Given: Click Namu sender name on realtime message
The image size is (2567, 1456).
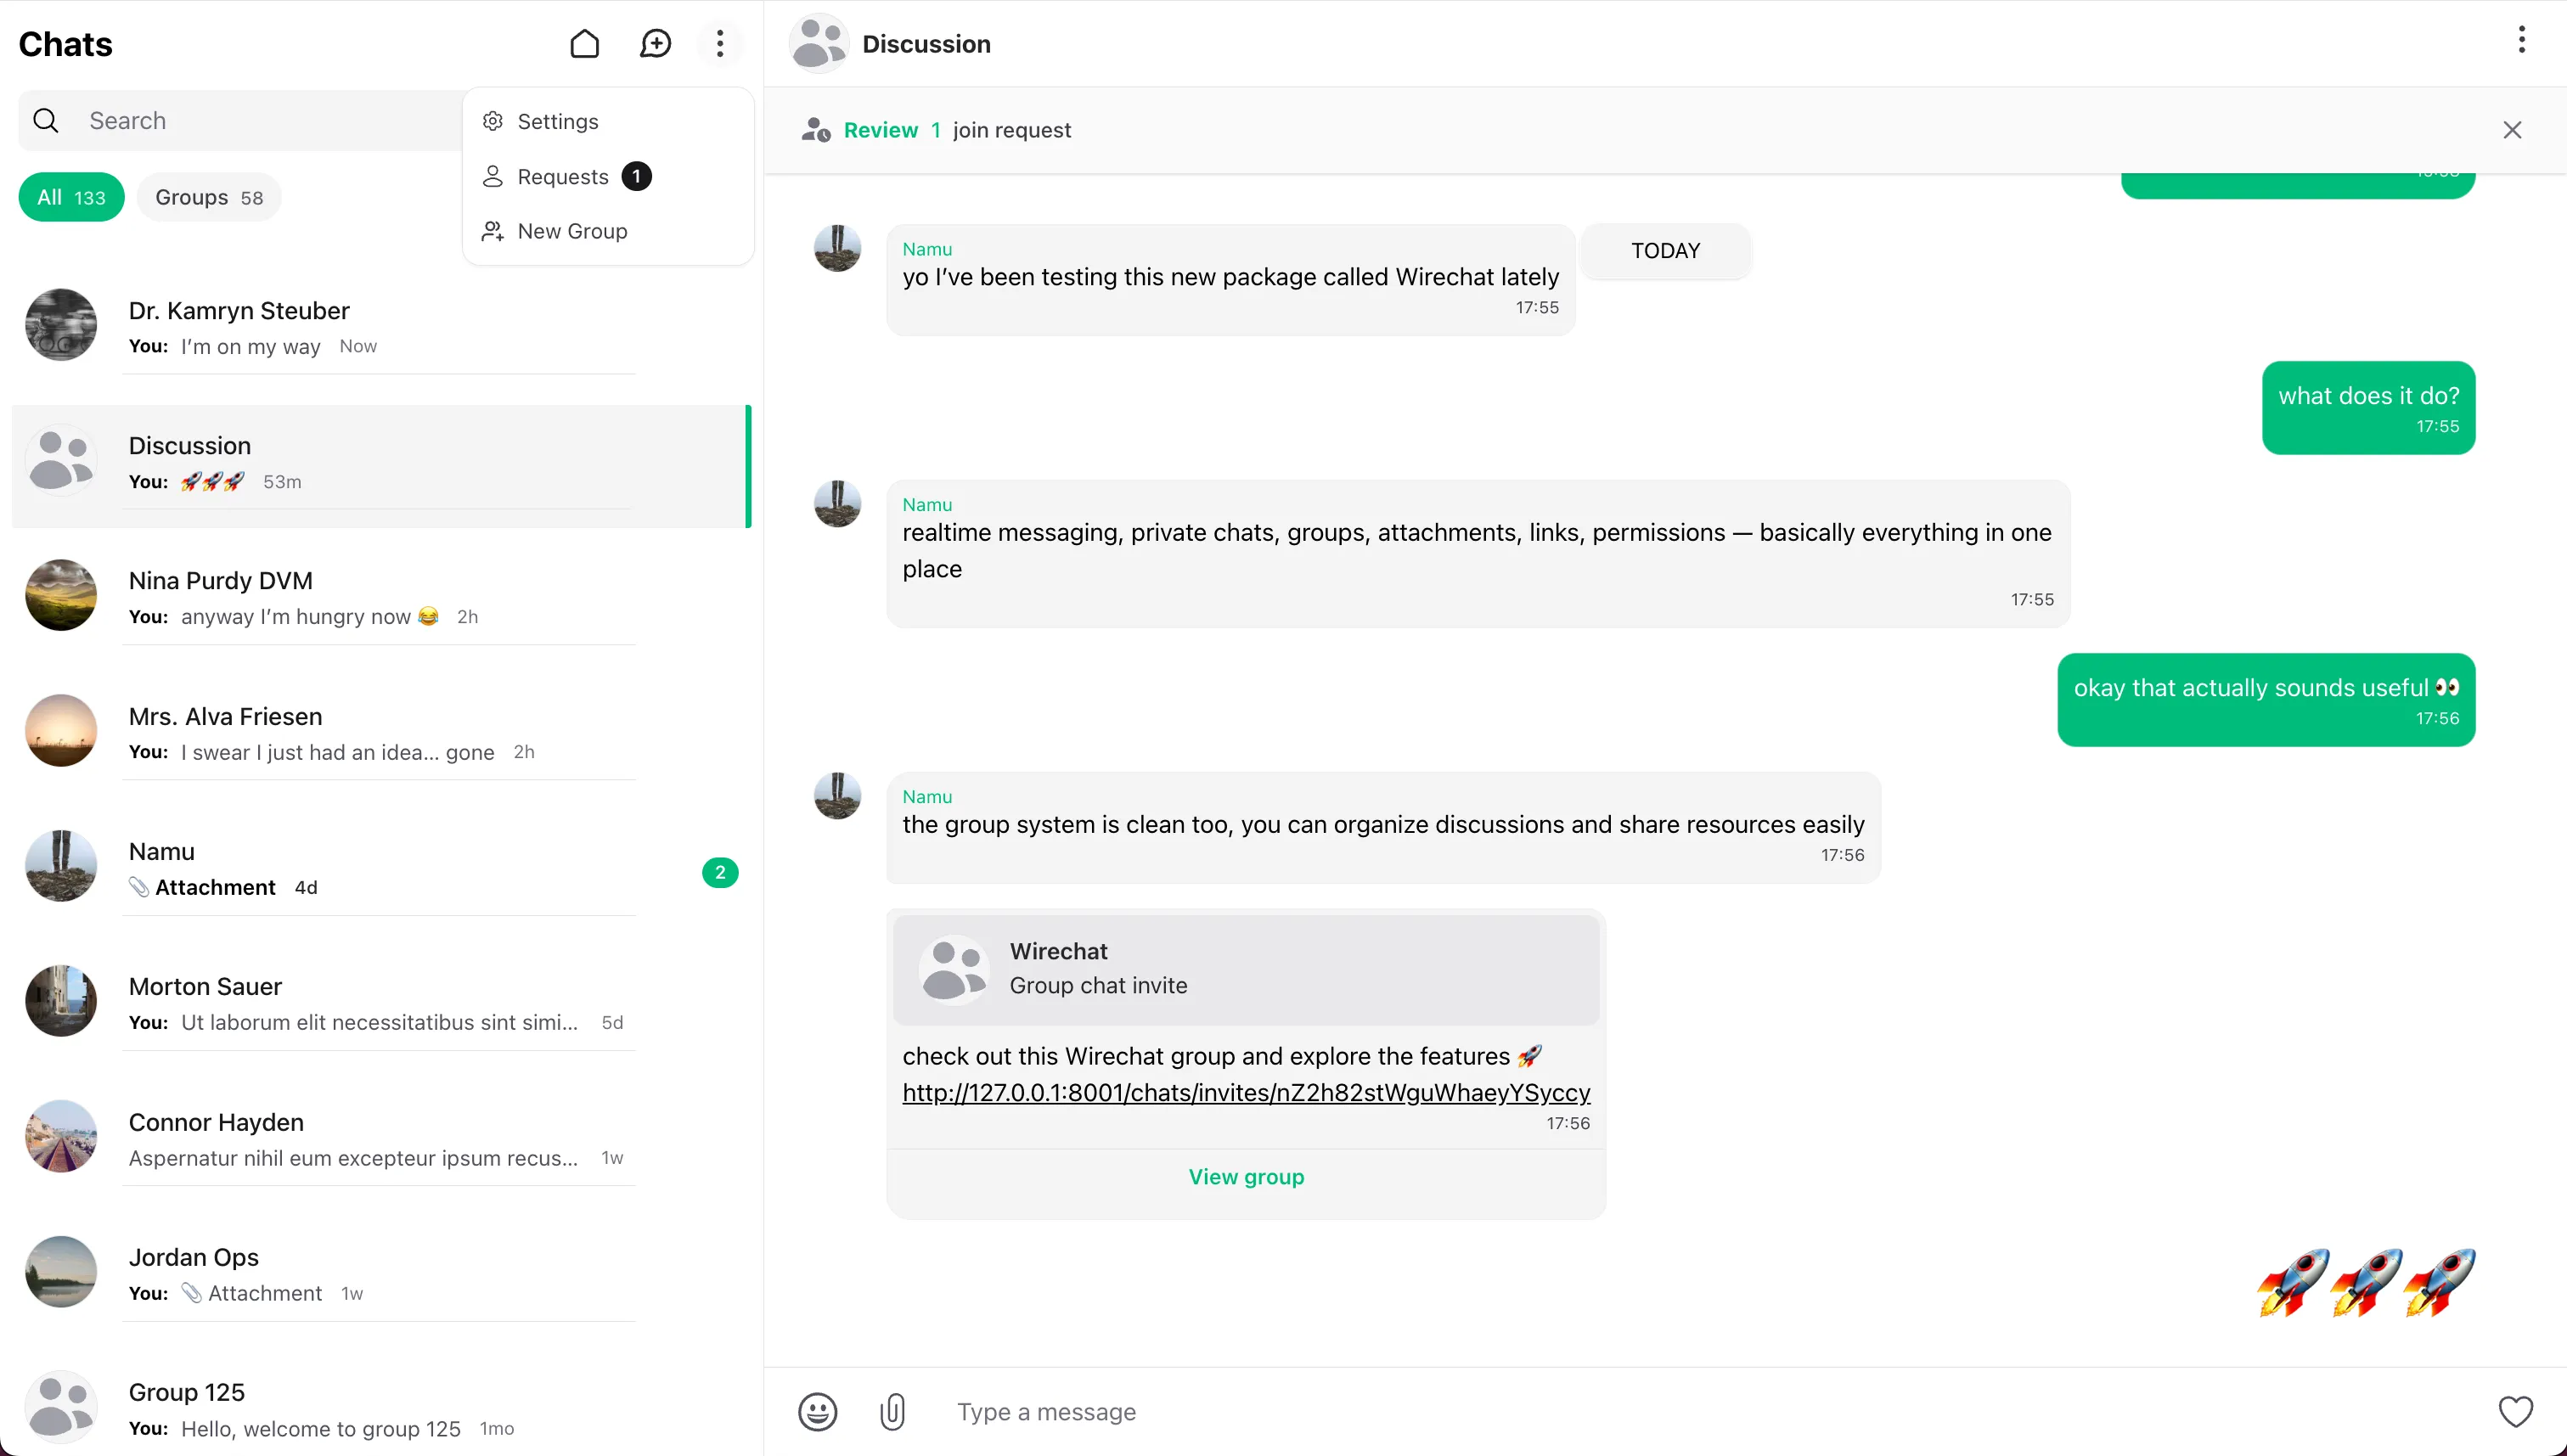Looking at the screenshot, I should (927, 504).
